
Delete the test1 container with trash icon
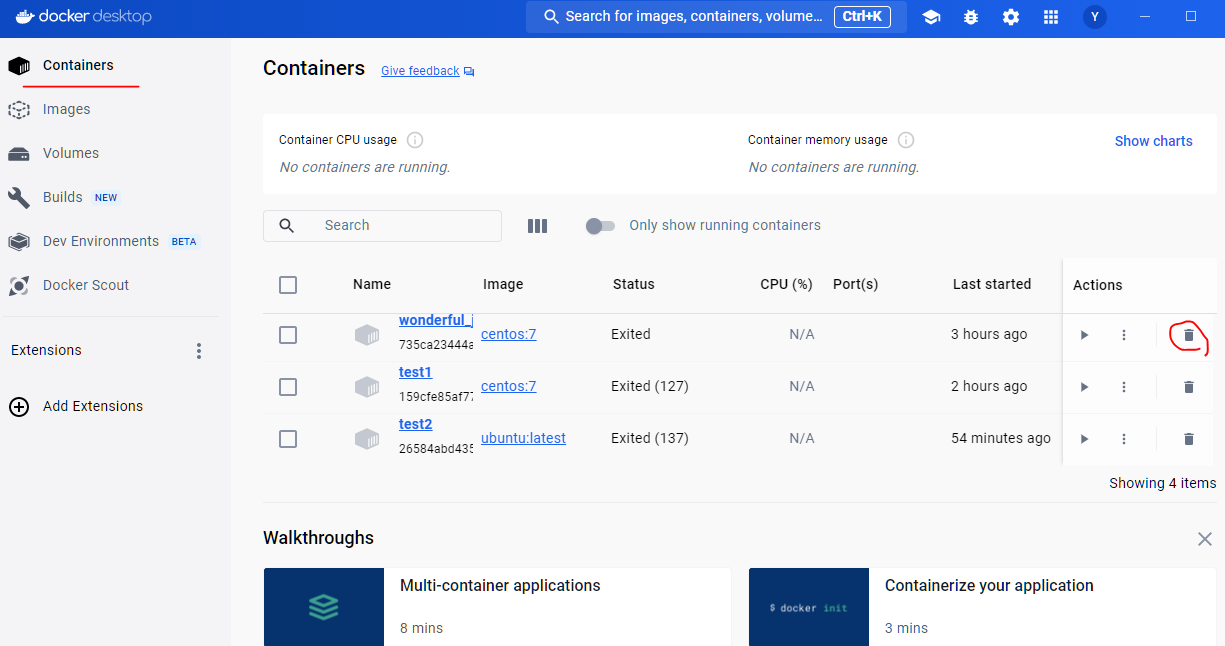(1189, 387)
